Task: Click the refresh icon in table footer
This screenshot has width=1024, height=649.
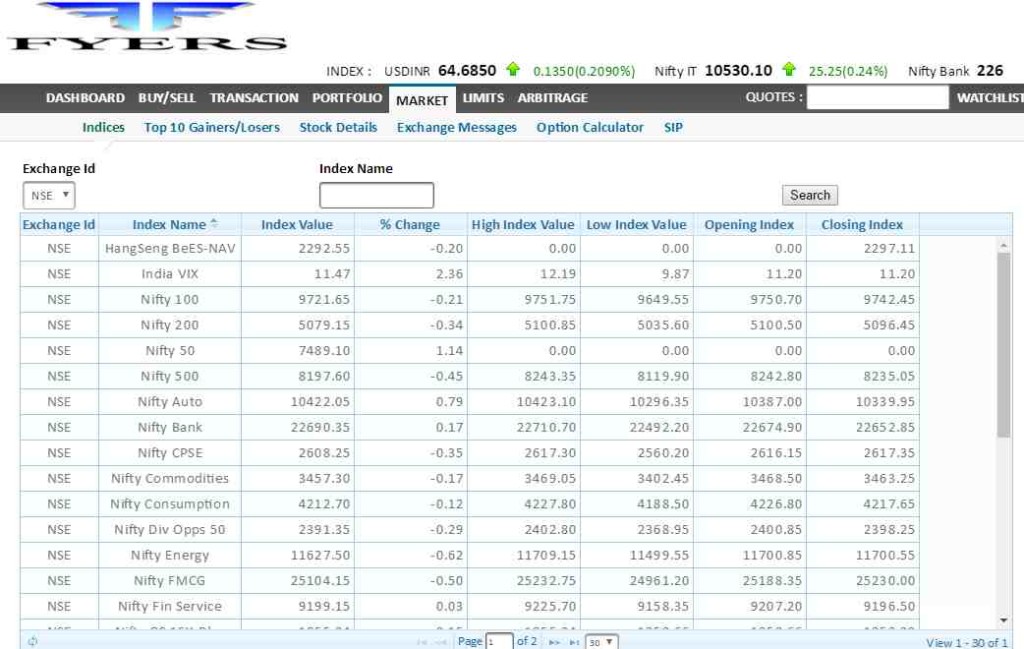Action: point(32,642)
